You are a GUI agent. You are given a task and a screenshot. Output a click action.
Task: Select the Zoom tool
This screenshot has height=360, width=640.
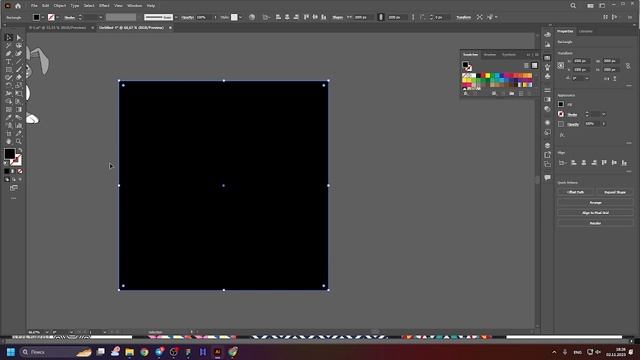(x=19, y=141)
